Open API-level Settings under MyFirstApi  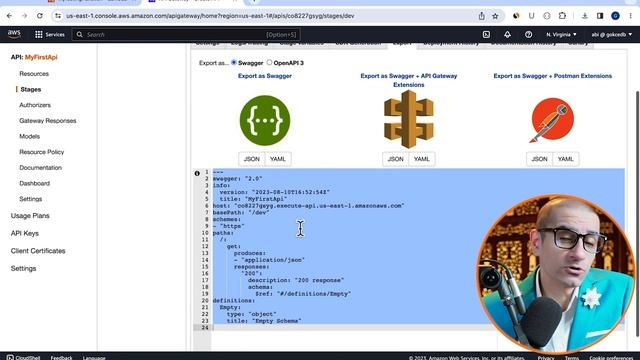pyautogui.click(x=31, y=199)
